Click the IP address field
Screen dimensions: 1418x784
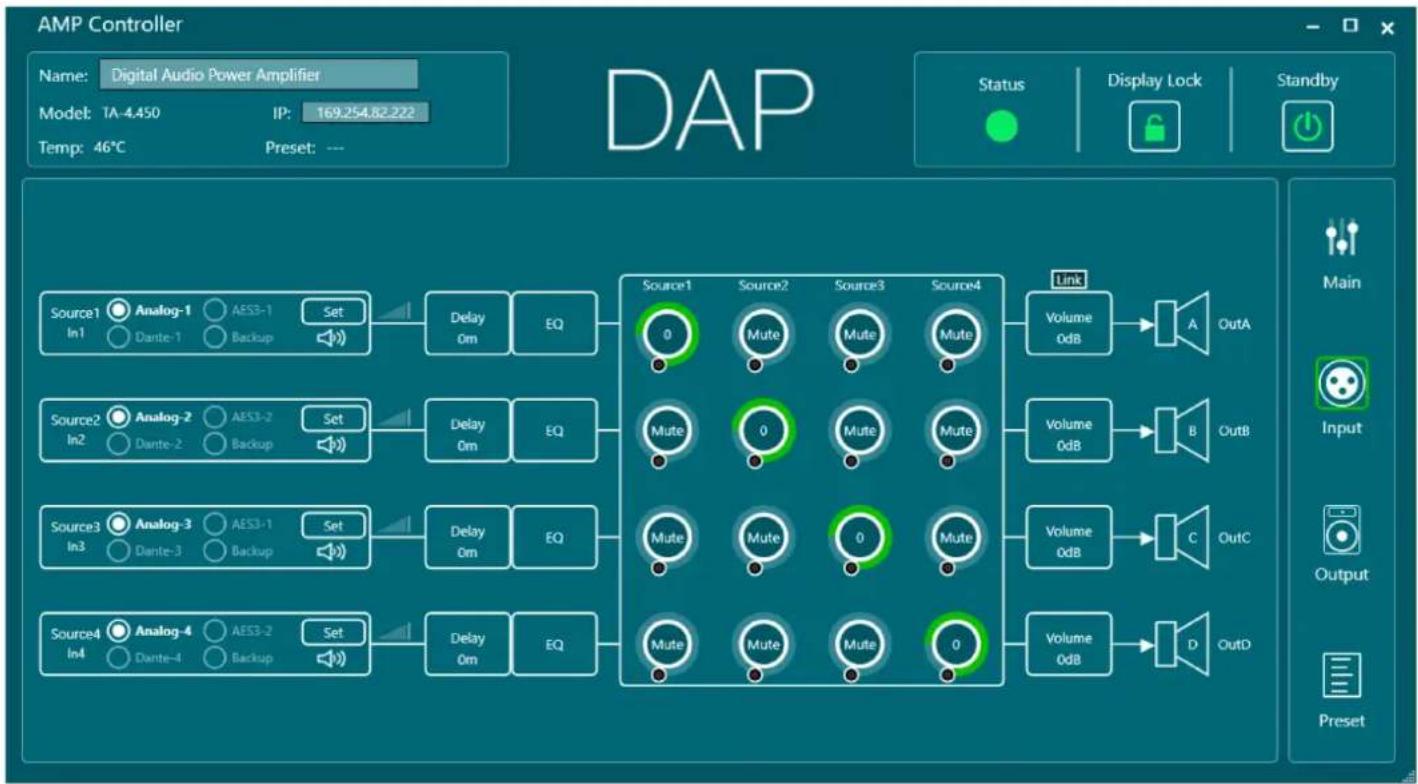(366, 113)
